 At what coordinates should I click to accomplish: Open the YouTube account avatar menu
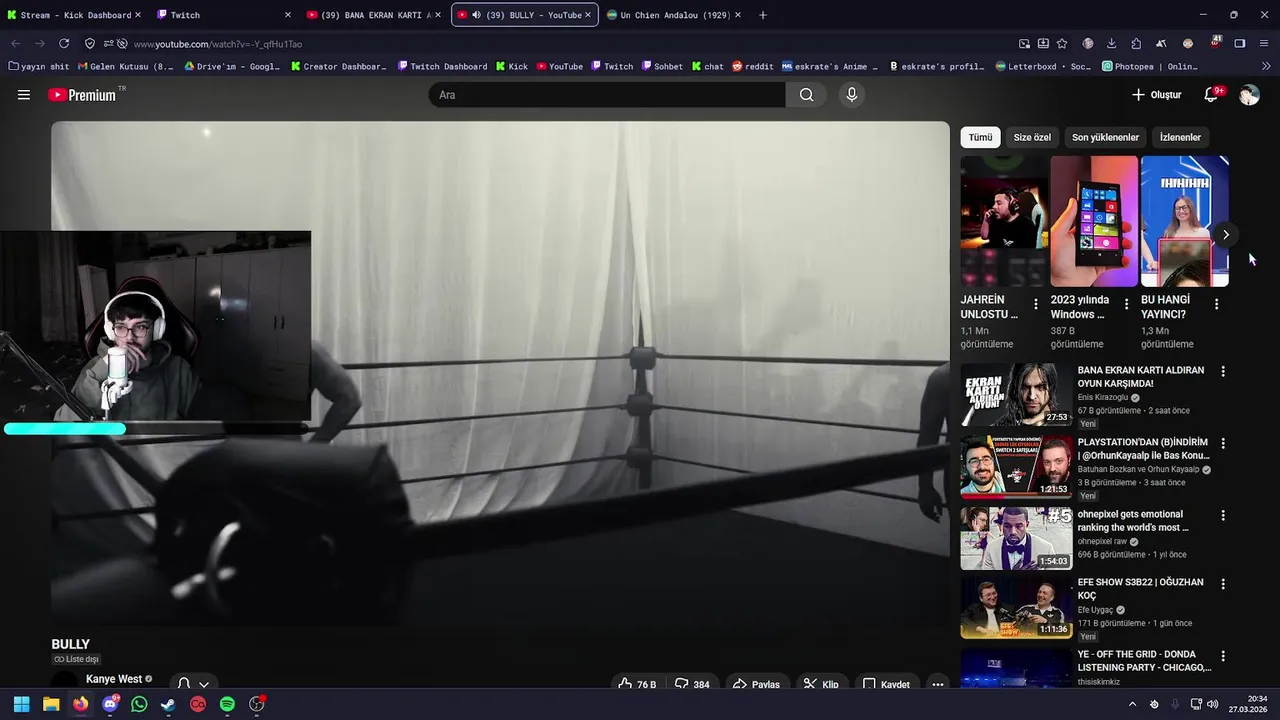click(x=1249, y=95)
